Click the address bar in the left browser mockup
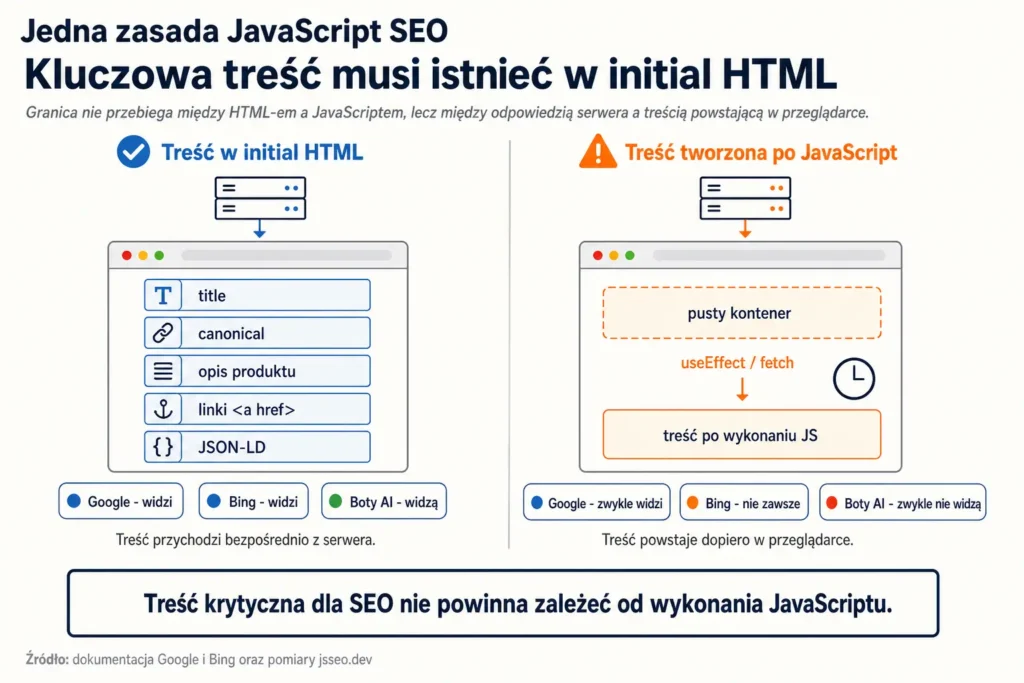The height and width of the screenshot is (683, 1024). click(287, 255)
